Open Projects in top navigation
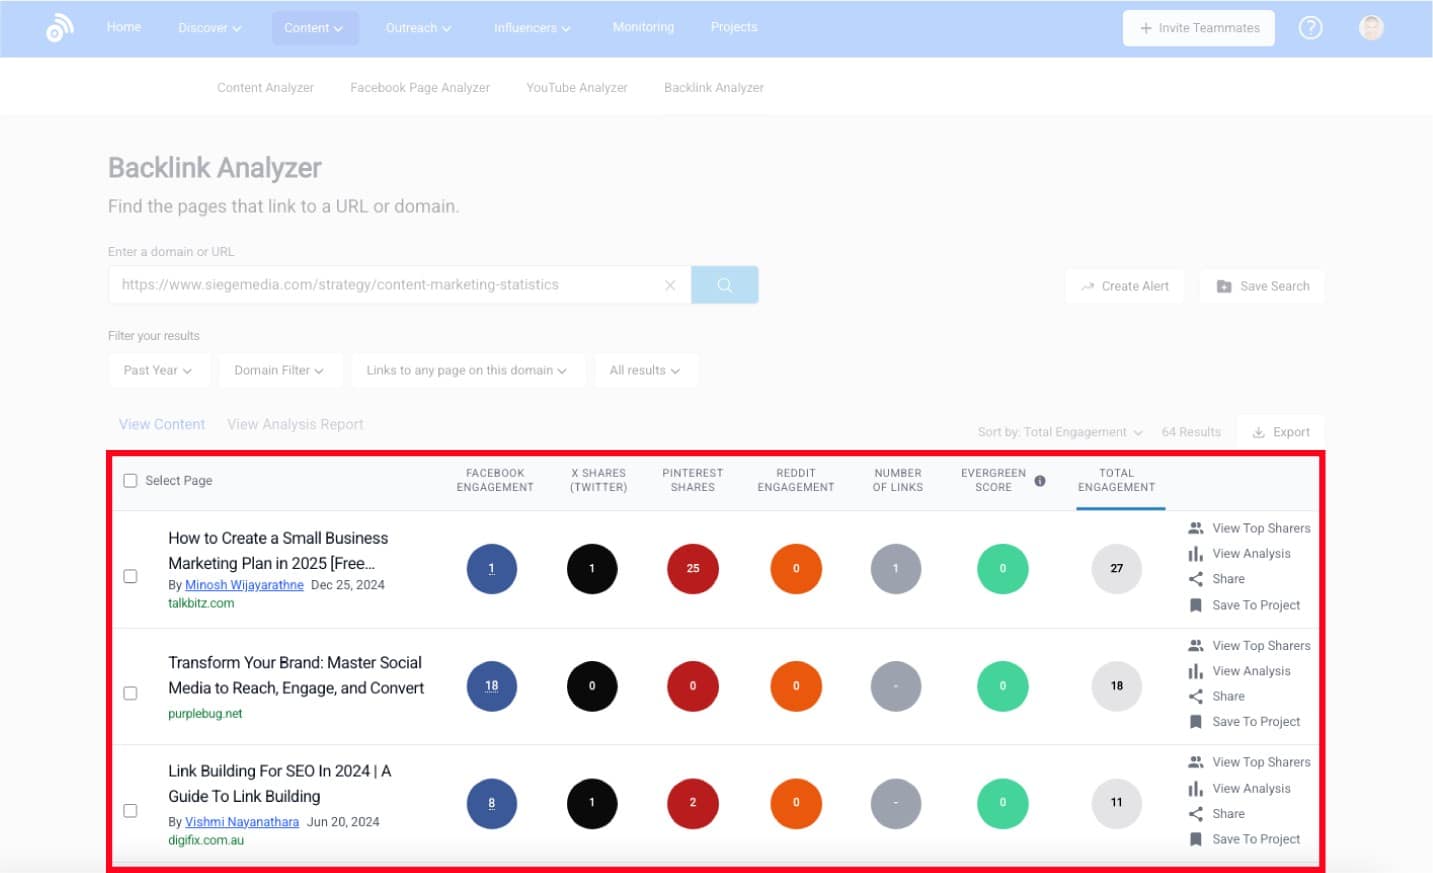 pos(734,27)
